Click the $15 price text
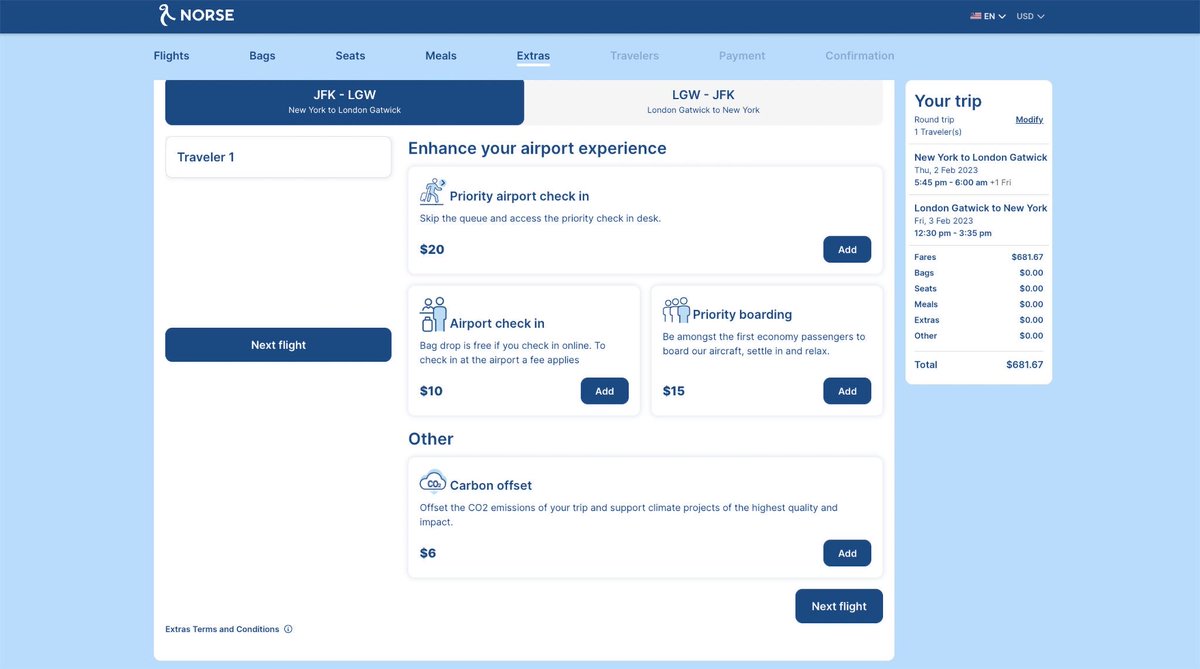The height and width of the screenshot is (669, 1200). [x=674, y=391]
